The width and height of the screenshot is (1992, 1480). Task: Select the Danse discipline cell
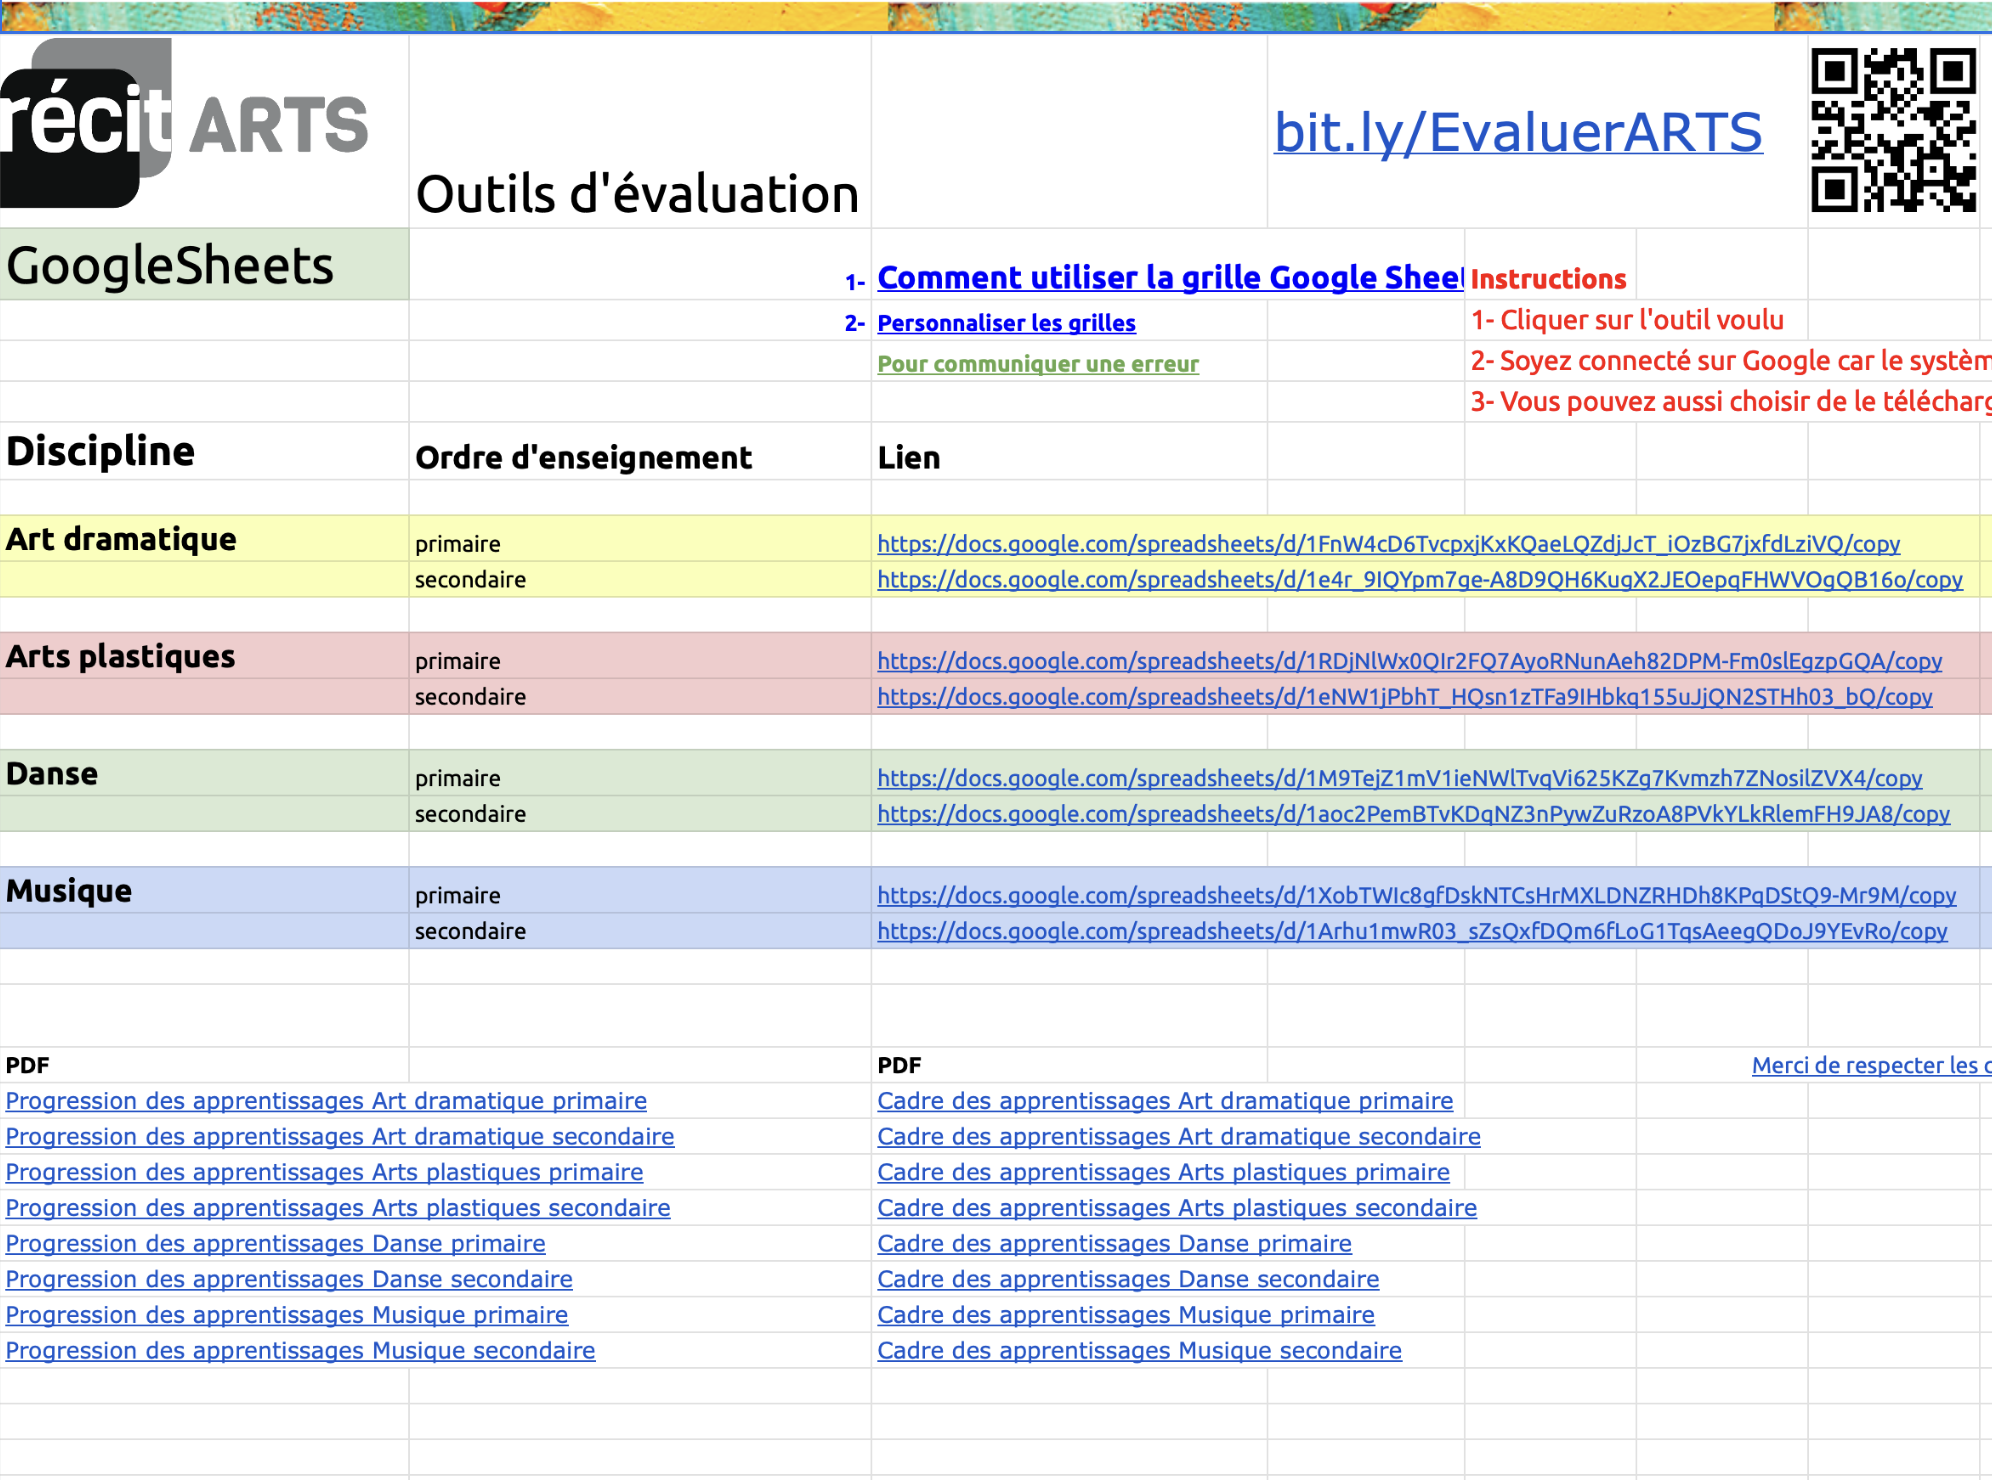(204, 773)
